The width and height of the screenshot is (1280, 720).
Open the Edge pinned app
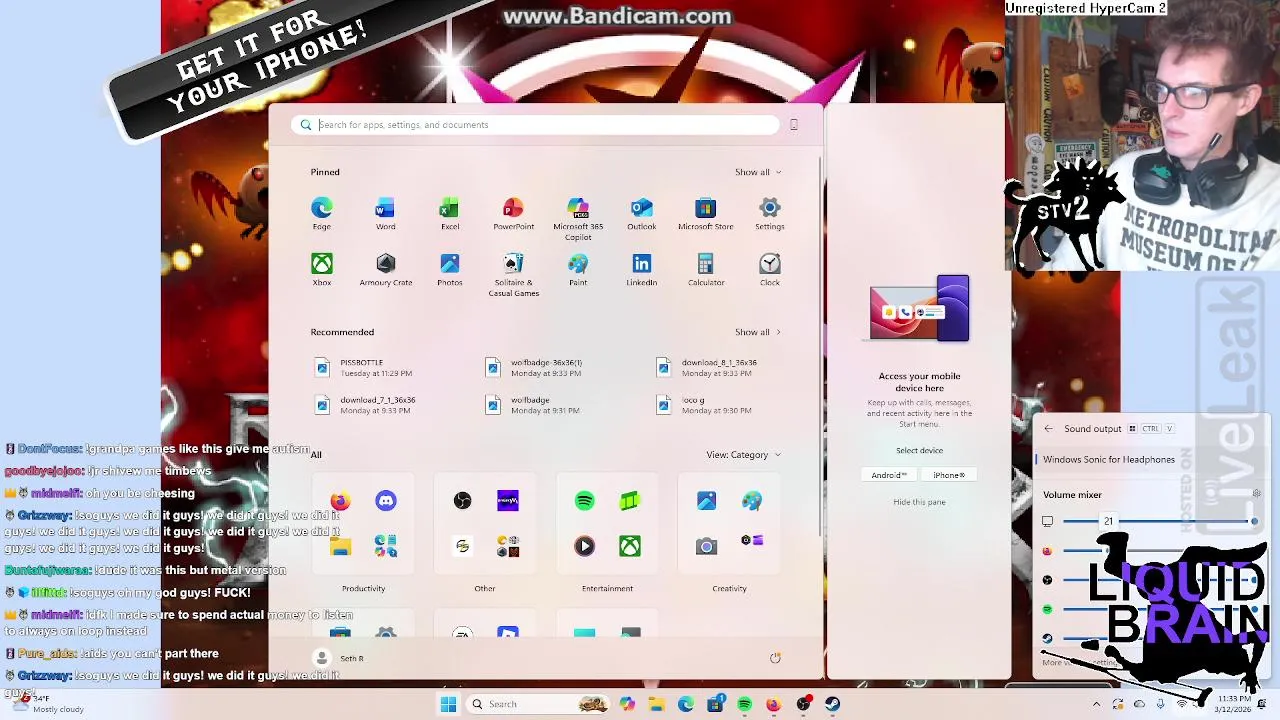321,213
